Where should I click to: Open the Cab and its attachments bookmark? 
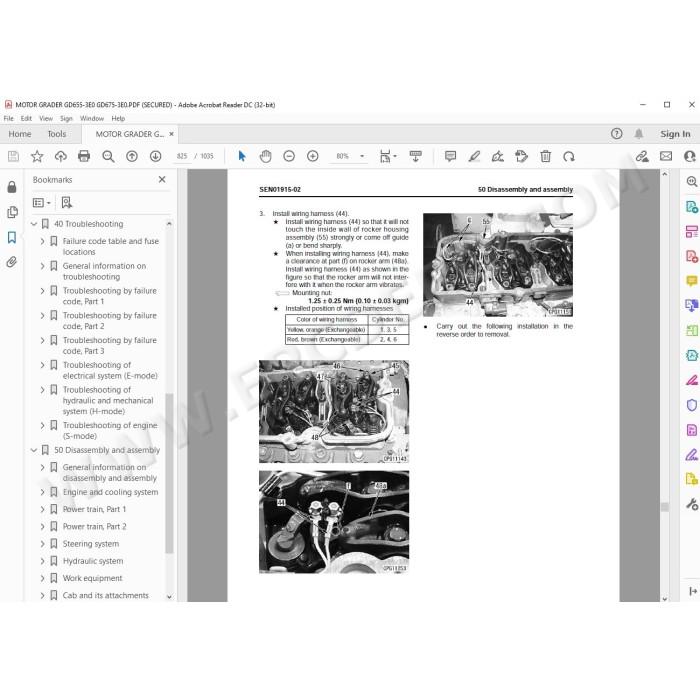[x=105, y=596]
